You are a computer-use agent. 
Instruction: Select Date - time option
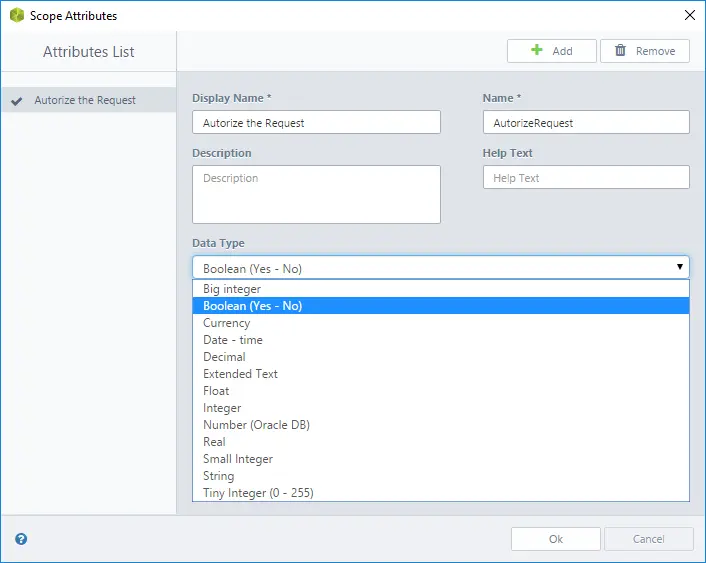click(x=441, y=340)
